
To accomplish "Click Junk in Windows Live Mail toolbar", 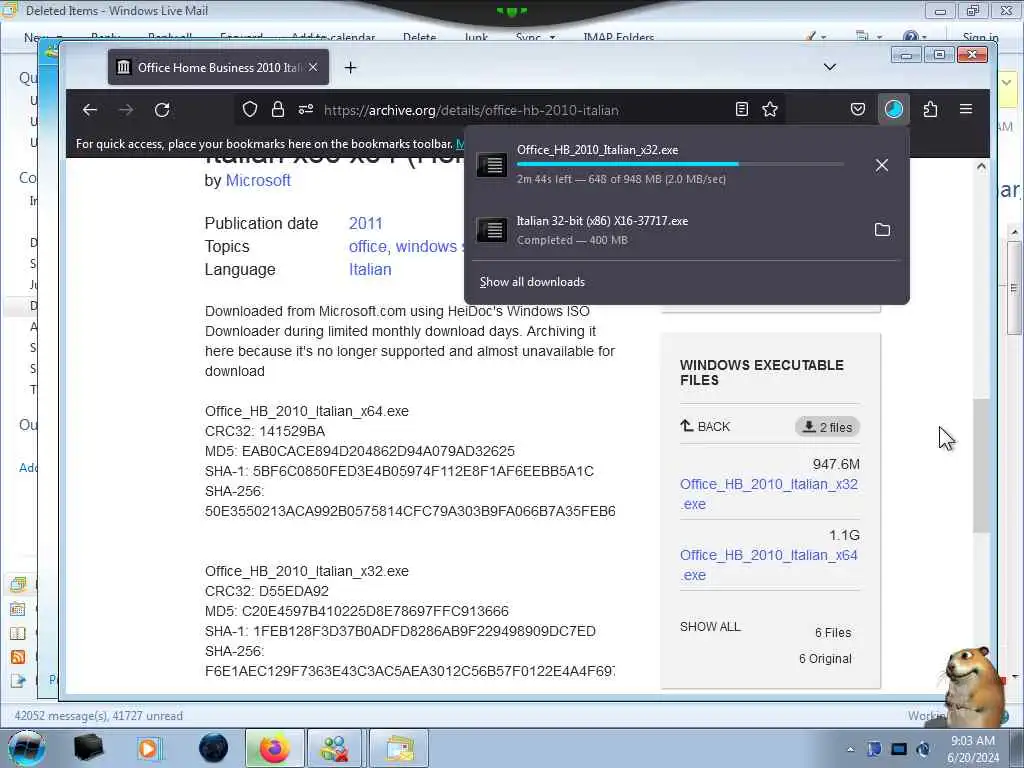I will [x=476, y=37].
